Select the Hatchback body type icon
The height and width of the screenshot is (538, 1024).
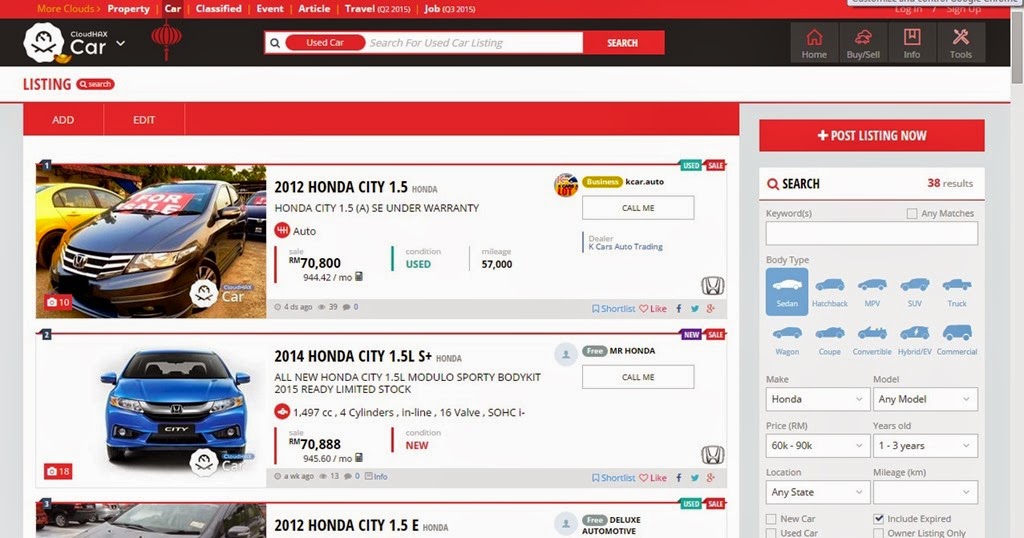click(829, 292)
